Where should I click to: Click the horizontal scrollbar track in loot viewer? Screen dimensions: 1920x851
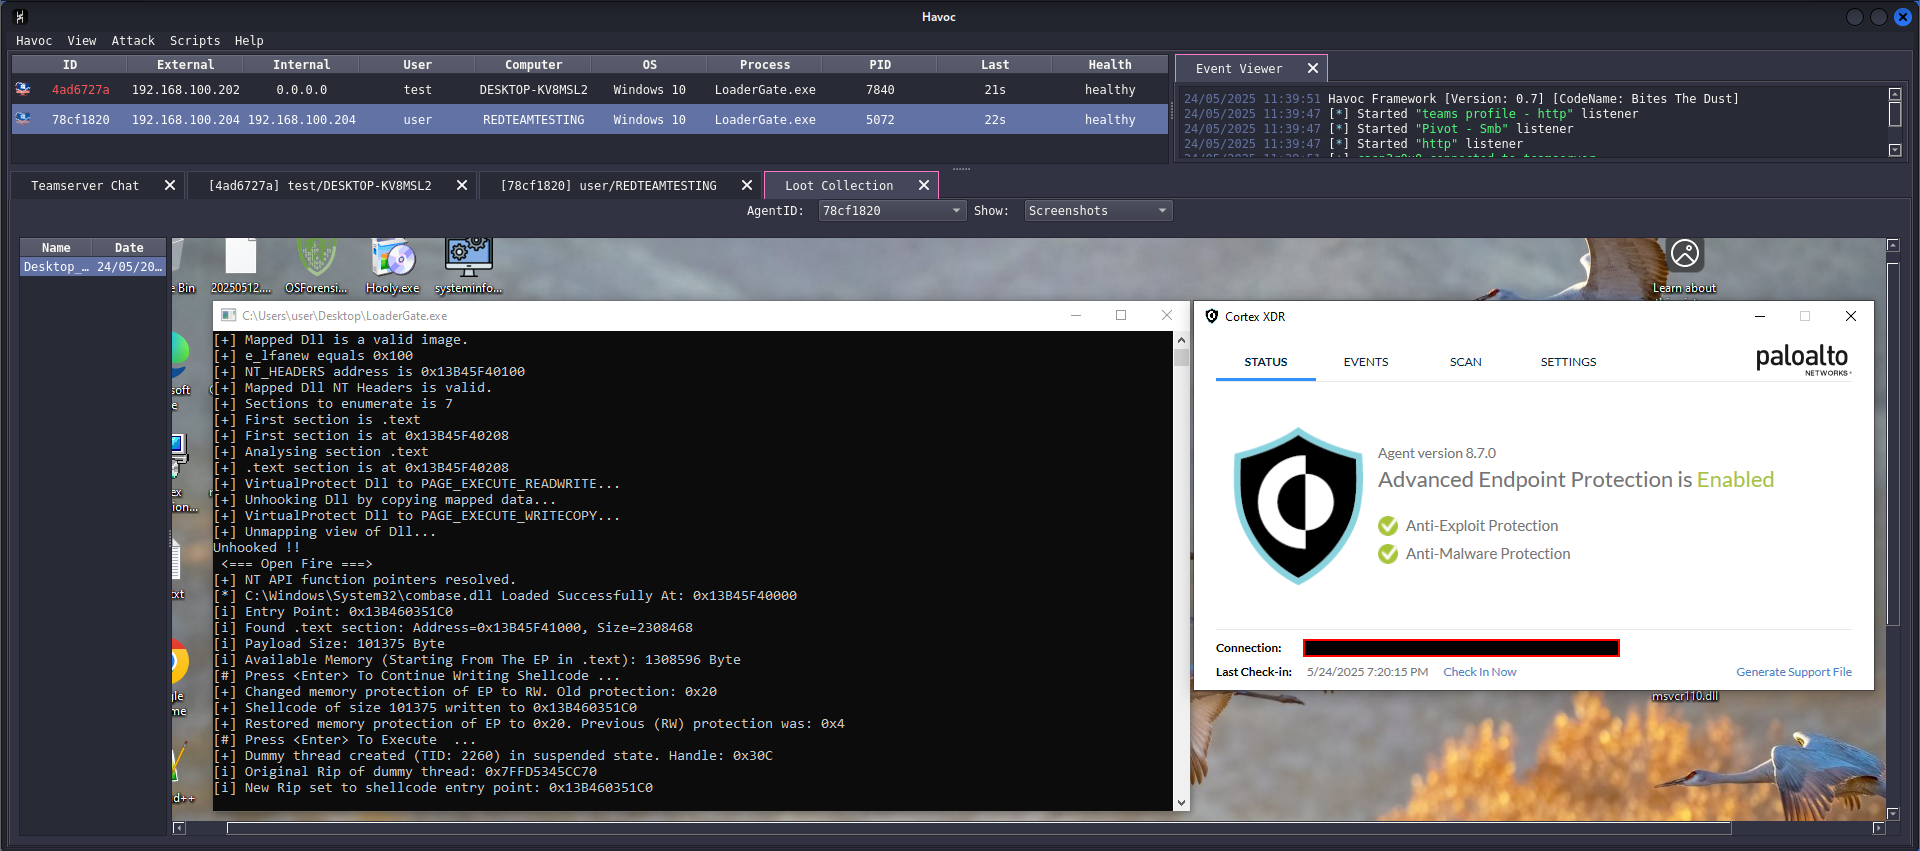pos(979,828)
